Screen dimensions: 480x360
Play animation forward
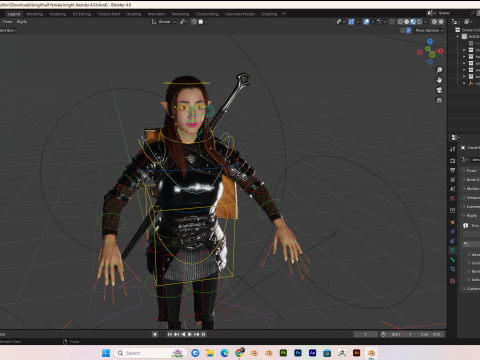tap(190, 334)
